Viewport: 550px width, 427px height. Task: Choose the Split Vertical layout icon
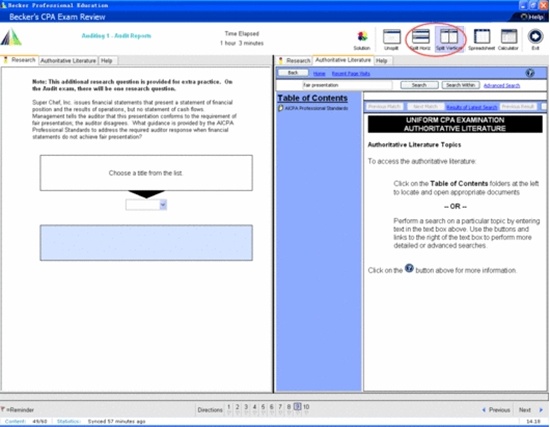click(449, 39)
